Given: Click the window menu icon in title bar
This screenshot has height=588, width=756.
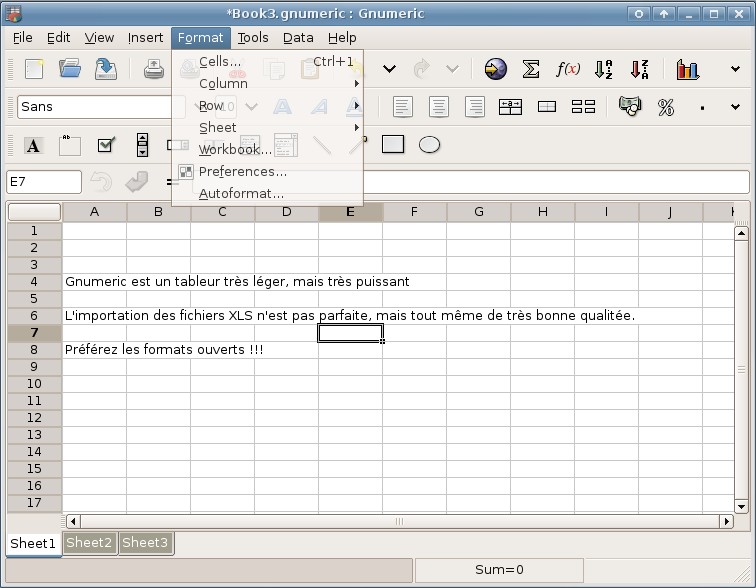Looking at the screenshot, I should coord(13,13).
